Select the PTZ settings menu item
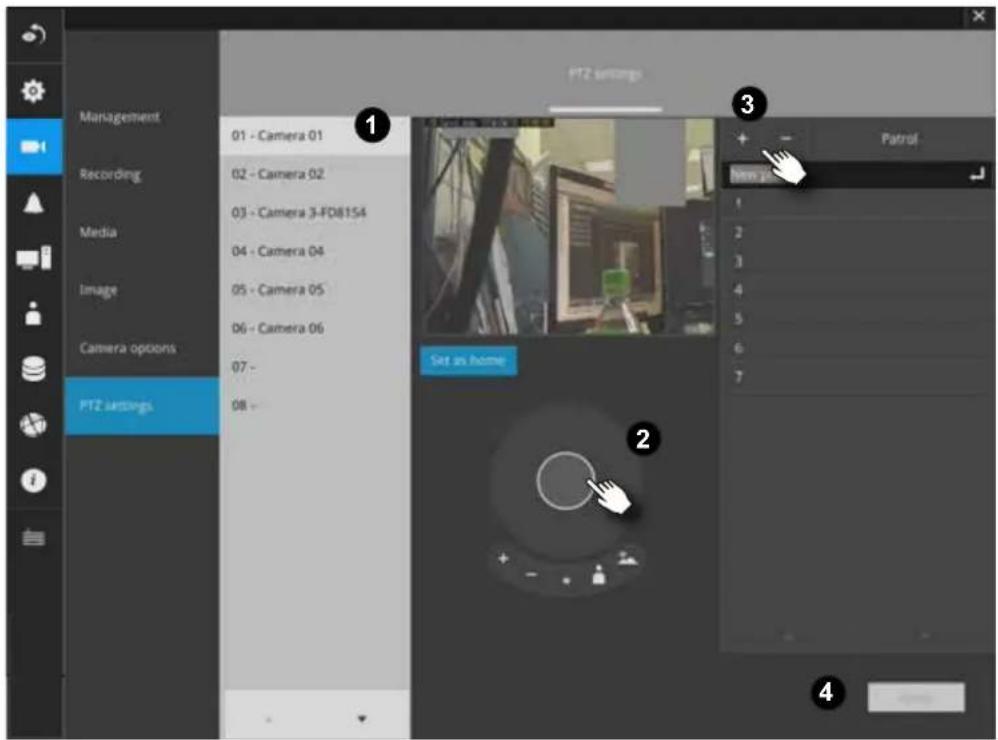 pyautogui.click(x=142, y=406)
